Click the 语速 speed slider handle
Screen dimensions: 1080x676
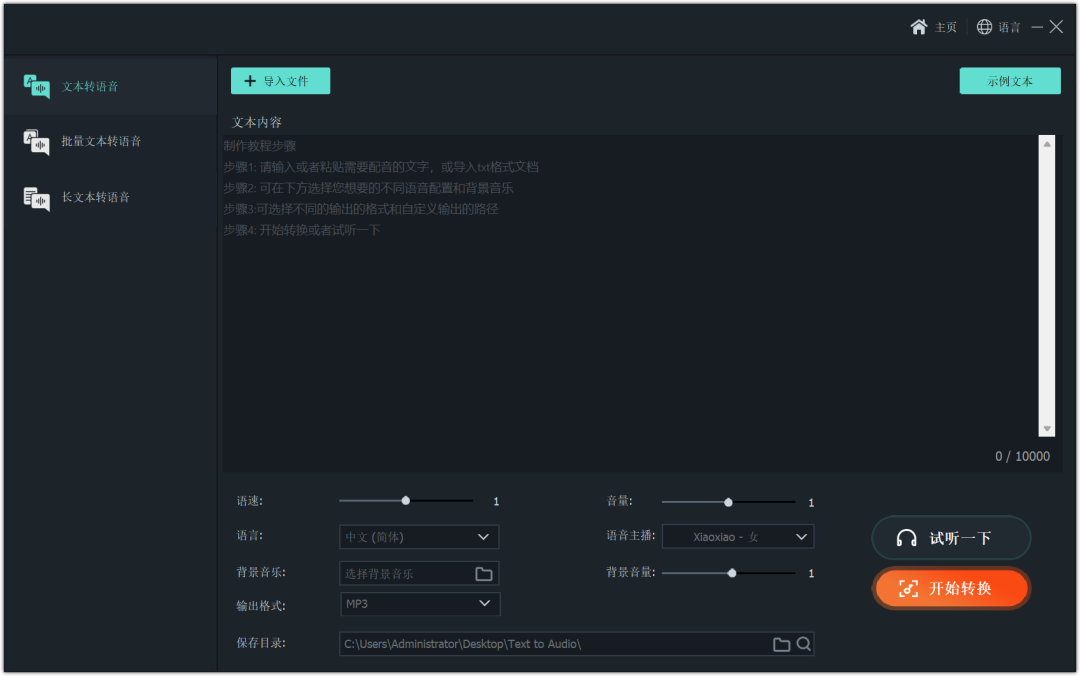pyautogui.click(x=406, y=501)
